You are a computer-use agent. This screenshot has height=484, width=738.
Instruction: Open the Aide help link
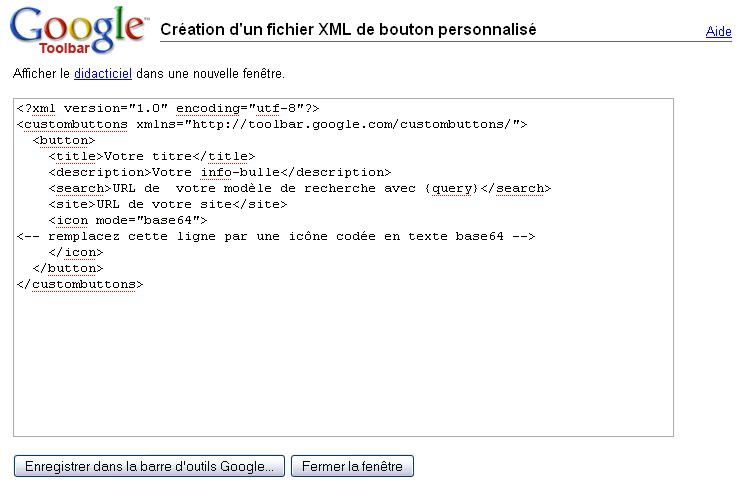[718, 32]
